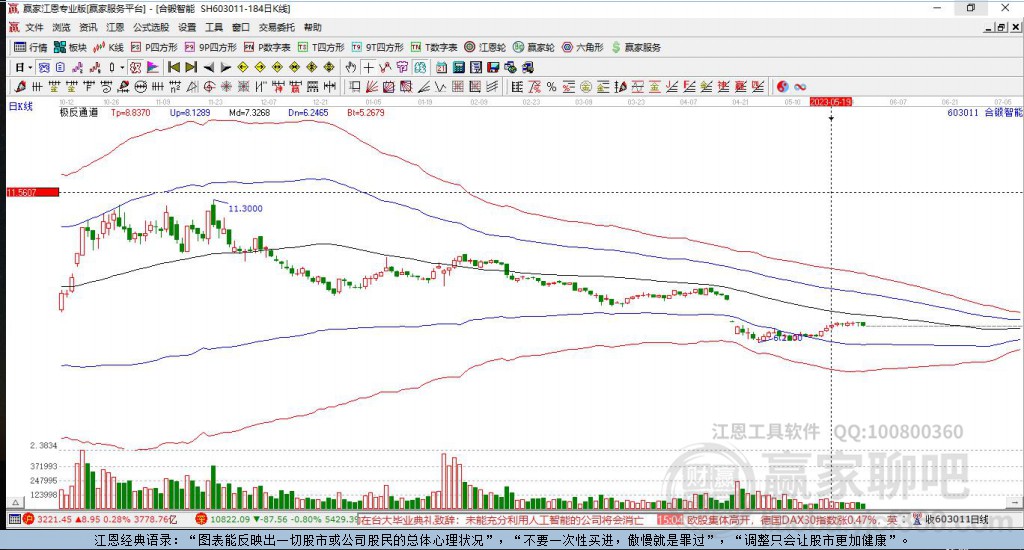This screenshot has width=1024, height=550.
Task: Click the Tp=8.8370 indicator value
Action: point(131,112)
